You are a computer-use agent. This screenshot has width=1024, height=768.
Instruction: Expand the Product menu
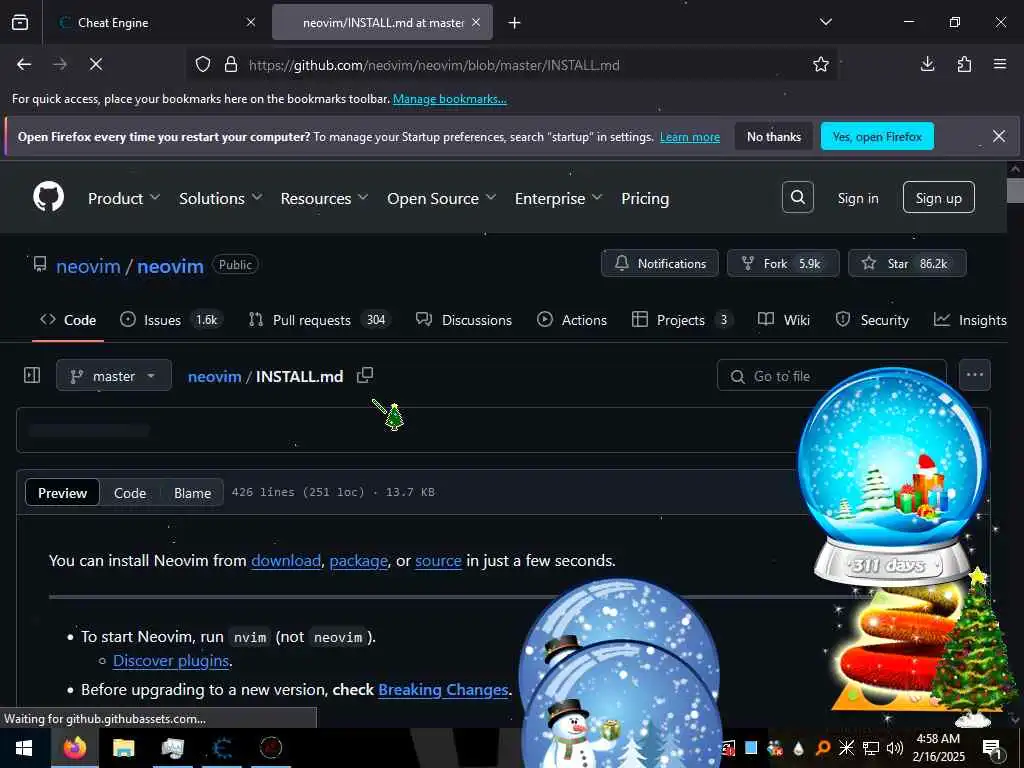[123, 199]
